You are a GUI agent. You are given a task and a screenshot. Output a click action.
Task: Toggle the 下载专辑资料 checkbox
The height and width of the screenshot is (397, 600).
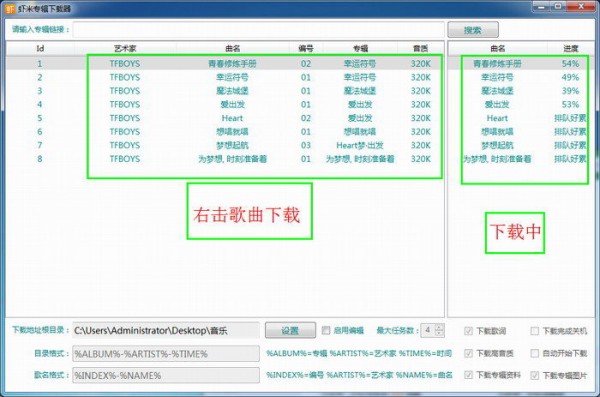click(468, 375)
